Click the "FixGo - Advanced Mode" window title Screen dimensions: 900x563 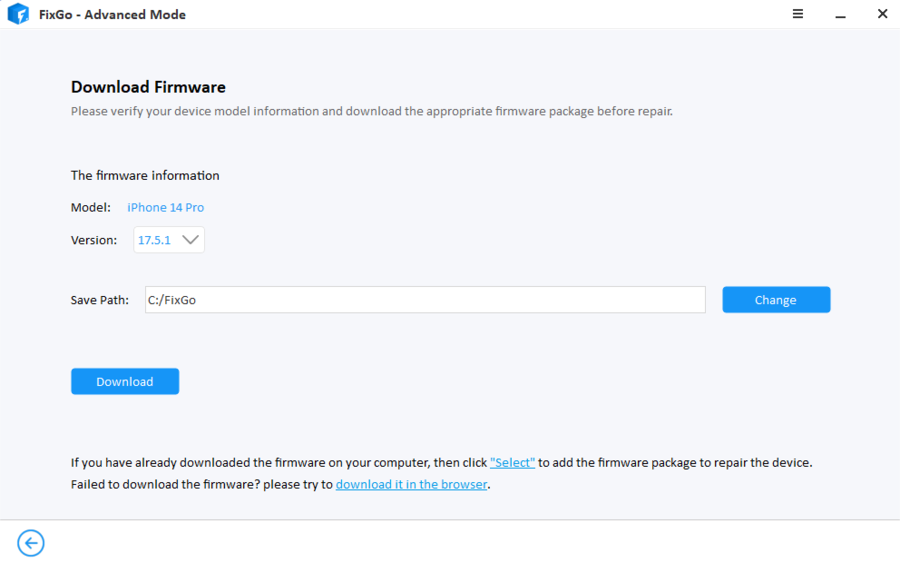[x=112, y=15]
